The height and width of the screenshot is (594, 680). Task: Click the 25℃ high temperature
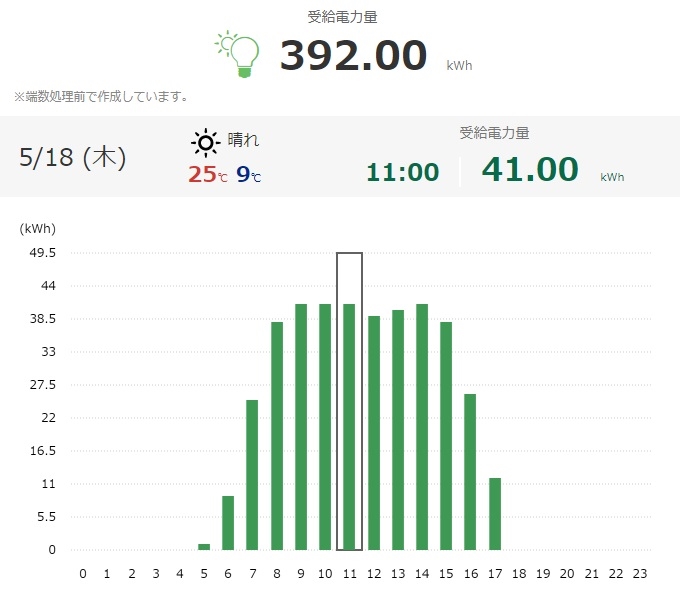pyautogui.click(x=208, y=174)
